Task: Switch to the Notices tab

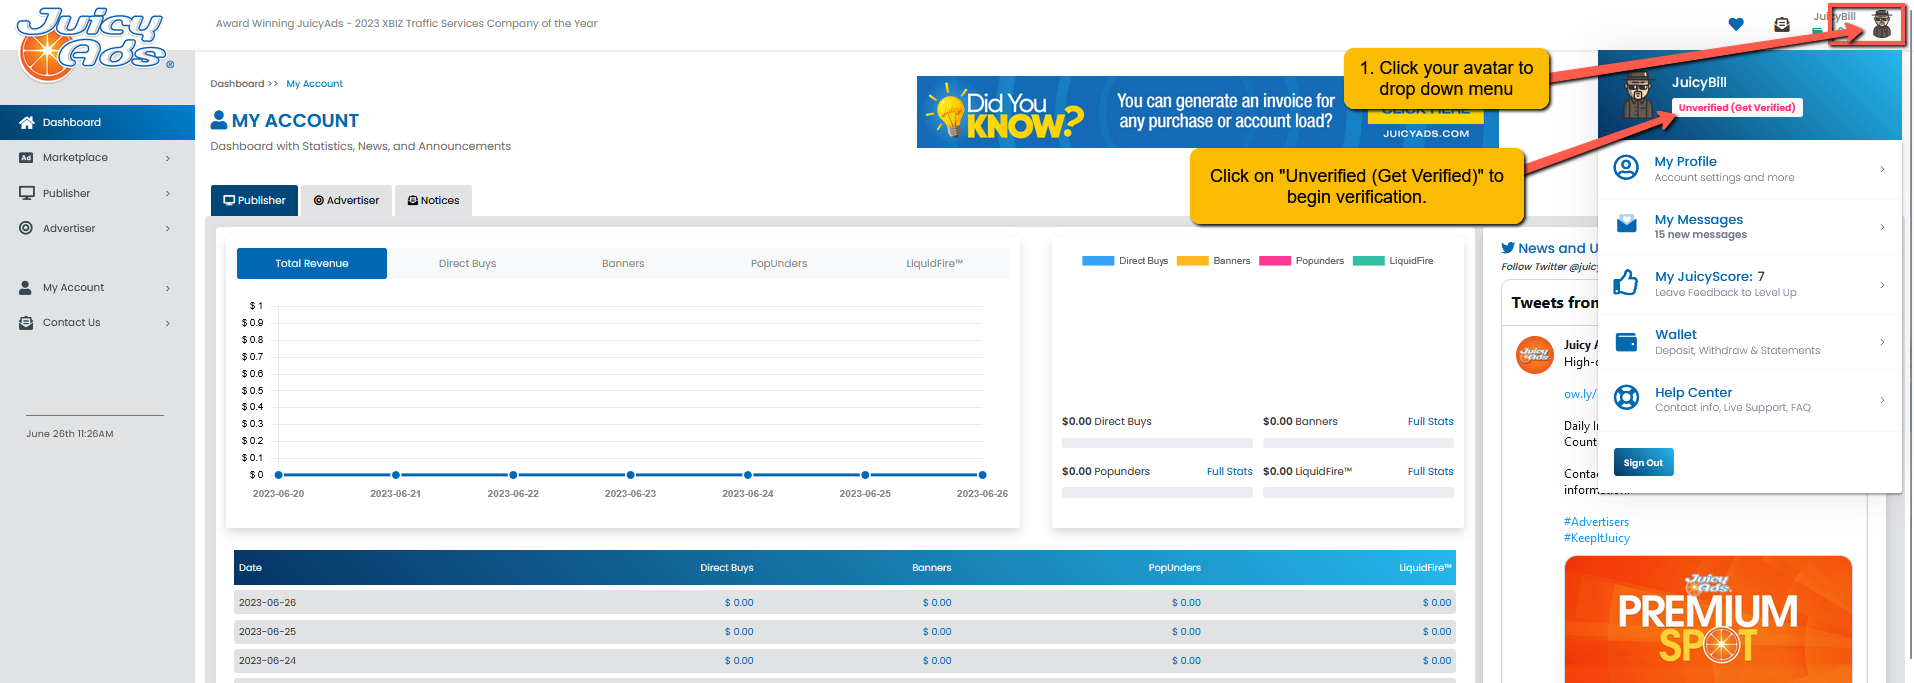Action: pyautogui.click(x=433, y=200)
